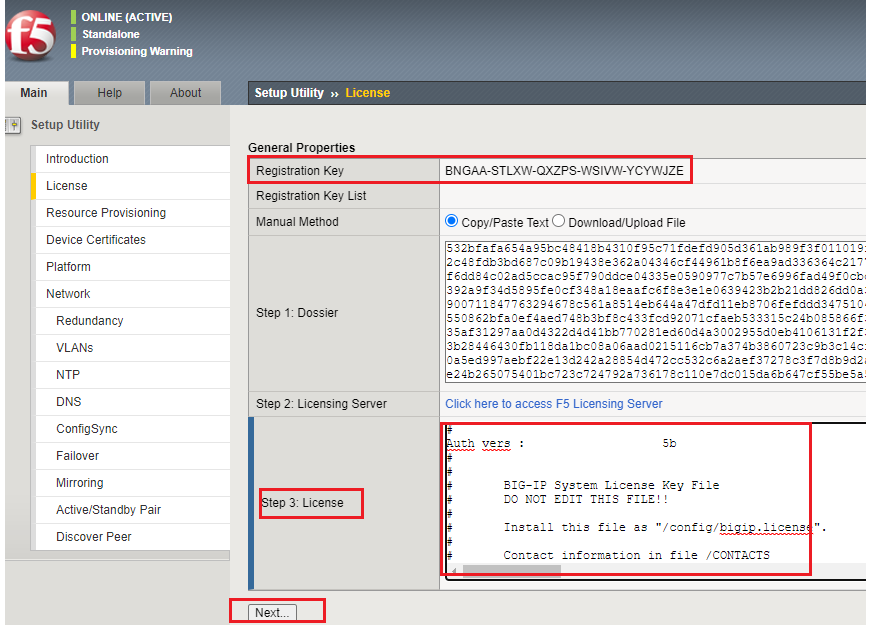Click the General Properties heading

pyautogui.click(x=301, y=147)
